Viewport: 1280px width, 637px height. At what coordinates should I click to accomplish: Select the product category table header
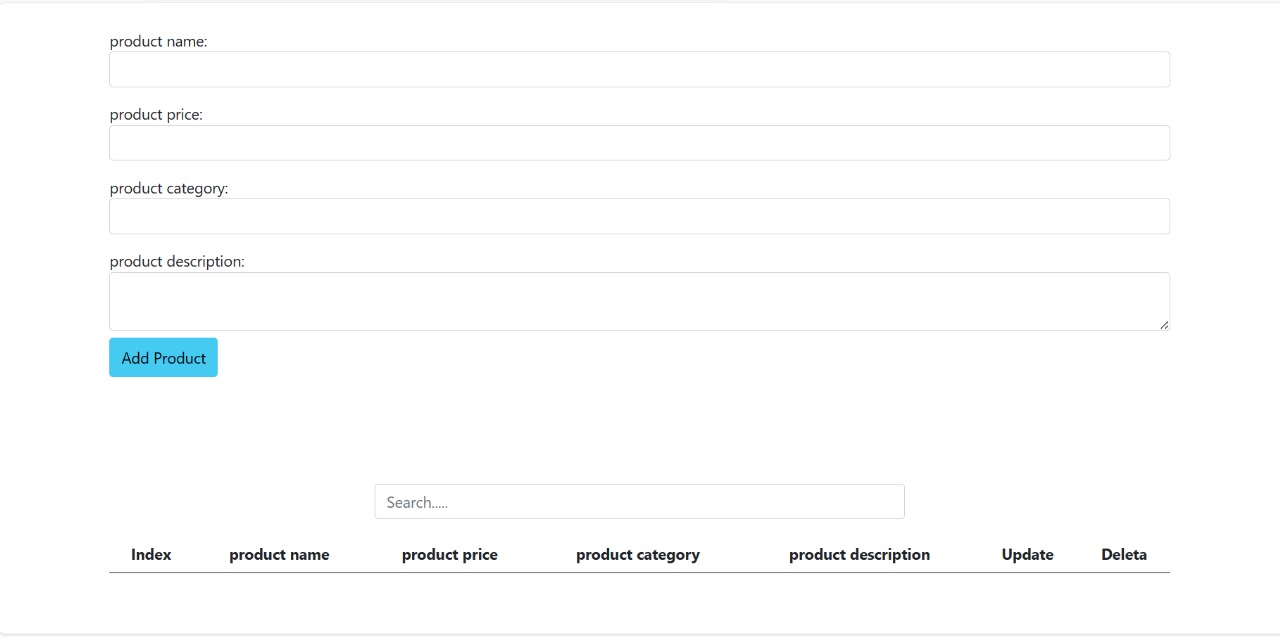638,555
